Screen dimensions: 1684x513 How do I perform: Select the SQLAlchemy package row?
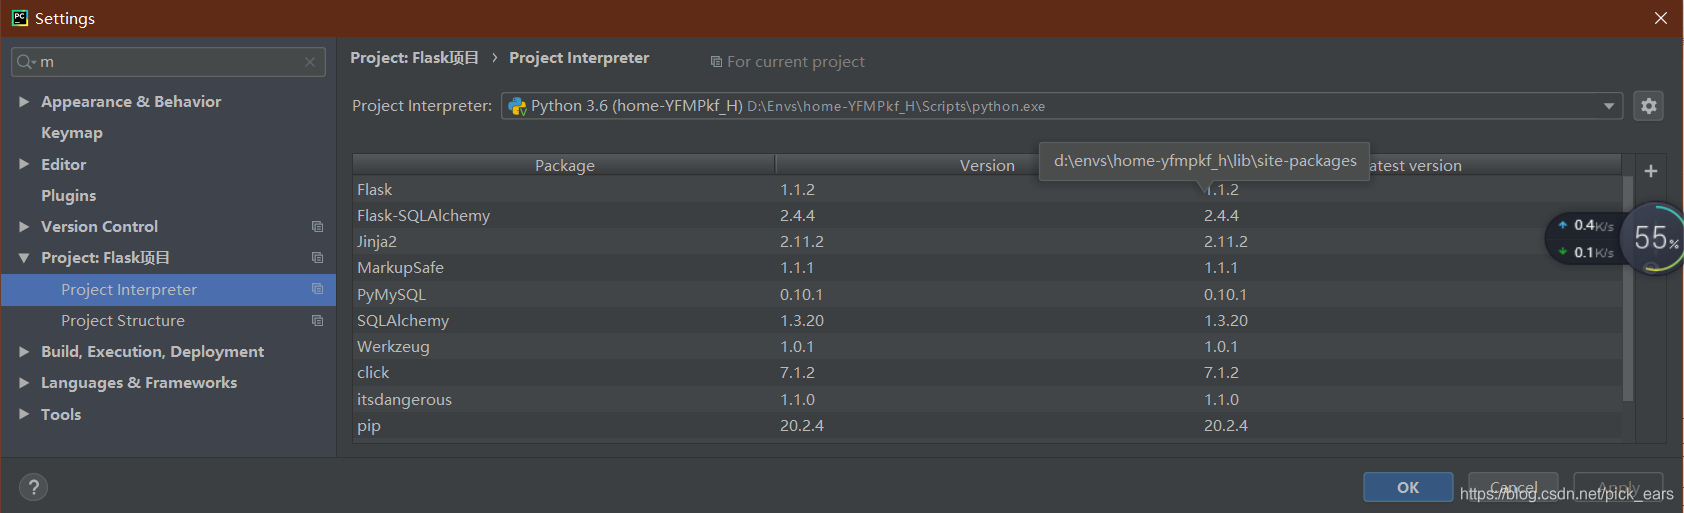point(987,321)
